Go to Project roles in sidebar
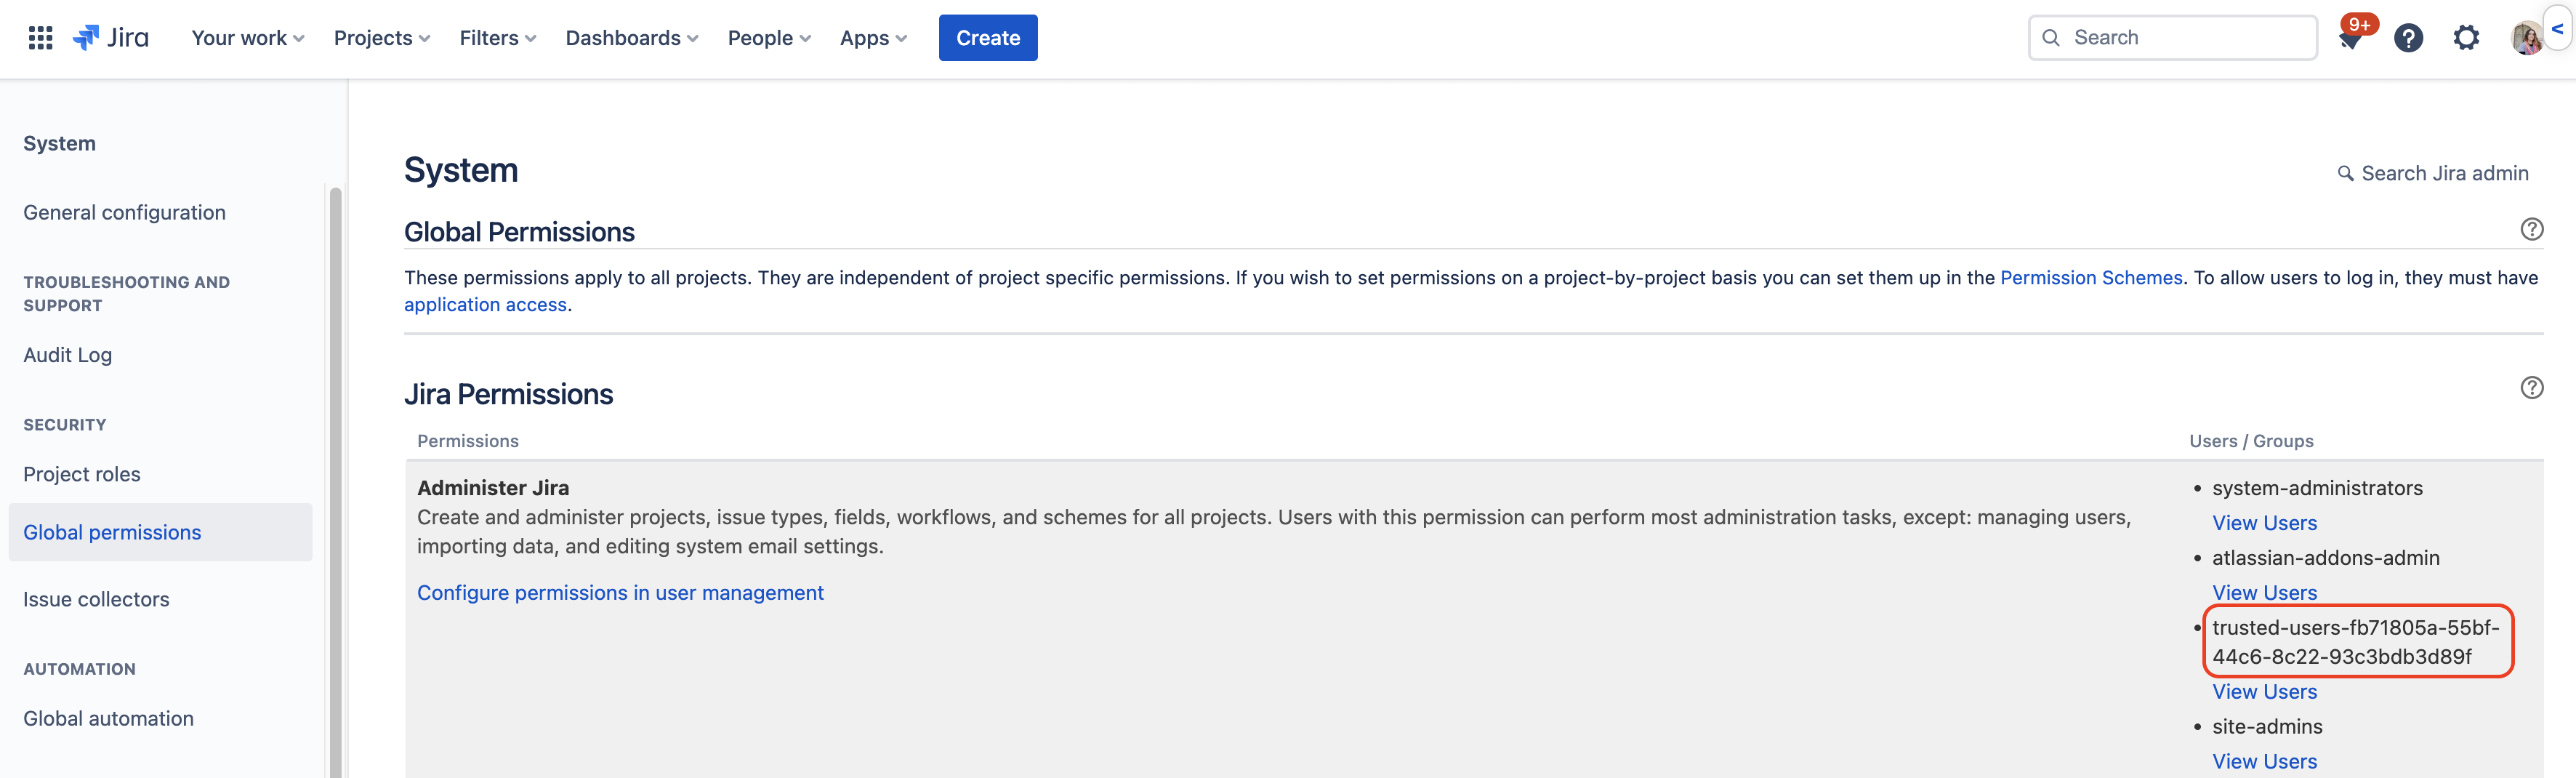Image resolution: width=2576 pixels, height=778 pixels. 82,474
